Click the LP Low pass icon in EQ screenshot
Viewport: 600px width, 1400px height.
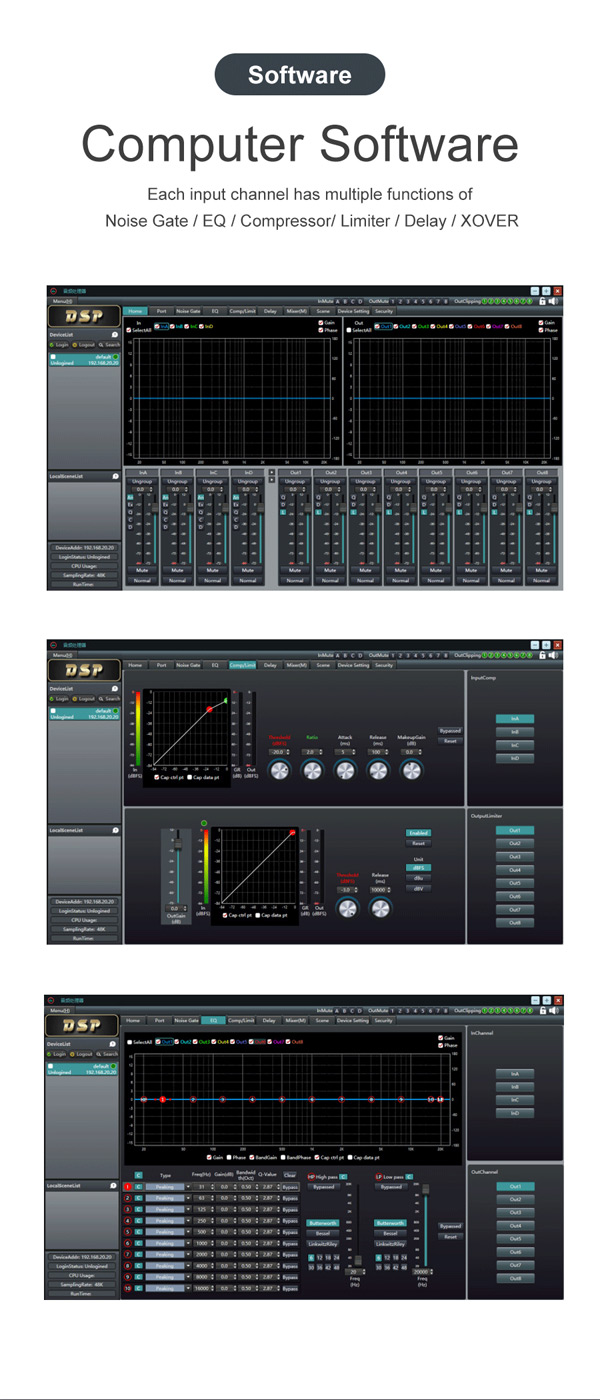pyautogui.click(x=378, y=1177)
